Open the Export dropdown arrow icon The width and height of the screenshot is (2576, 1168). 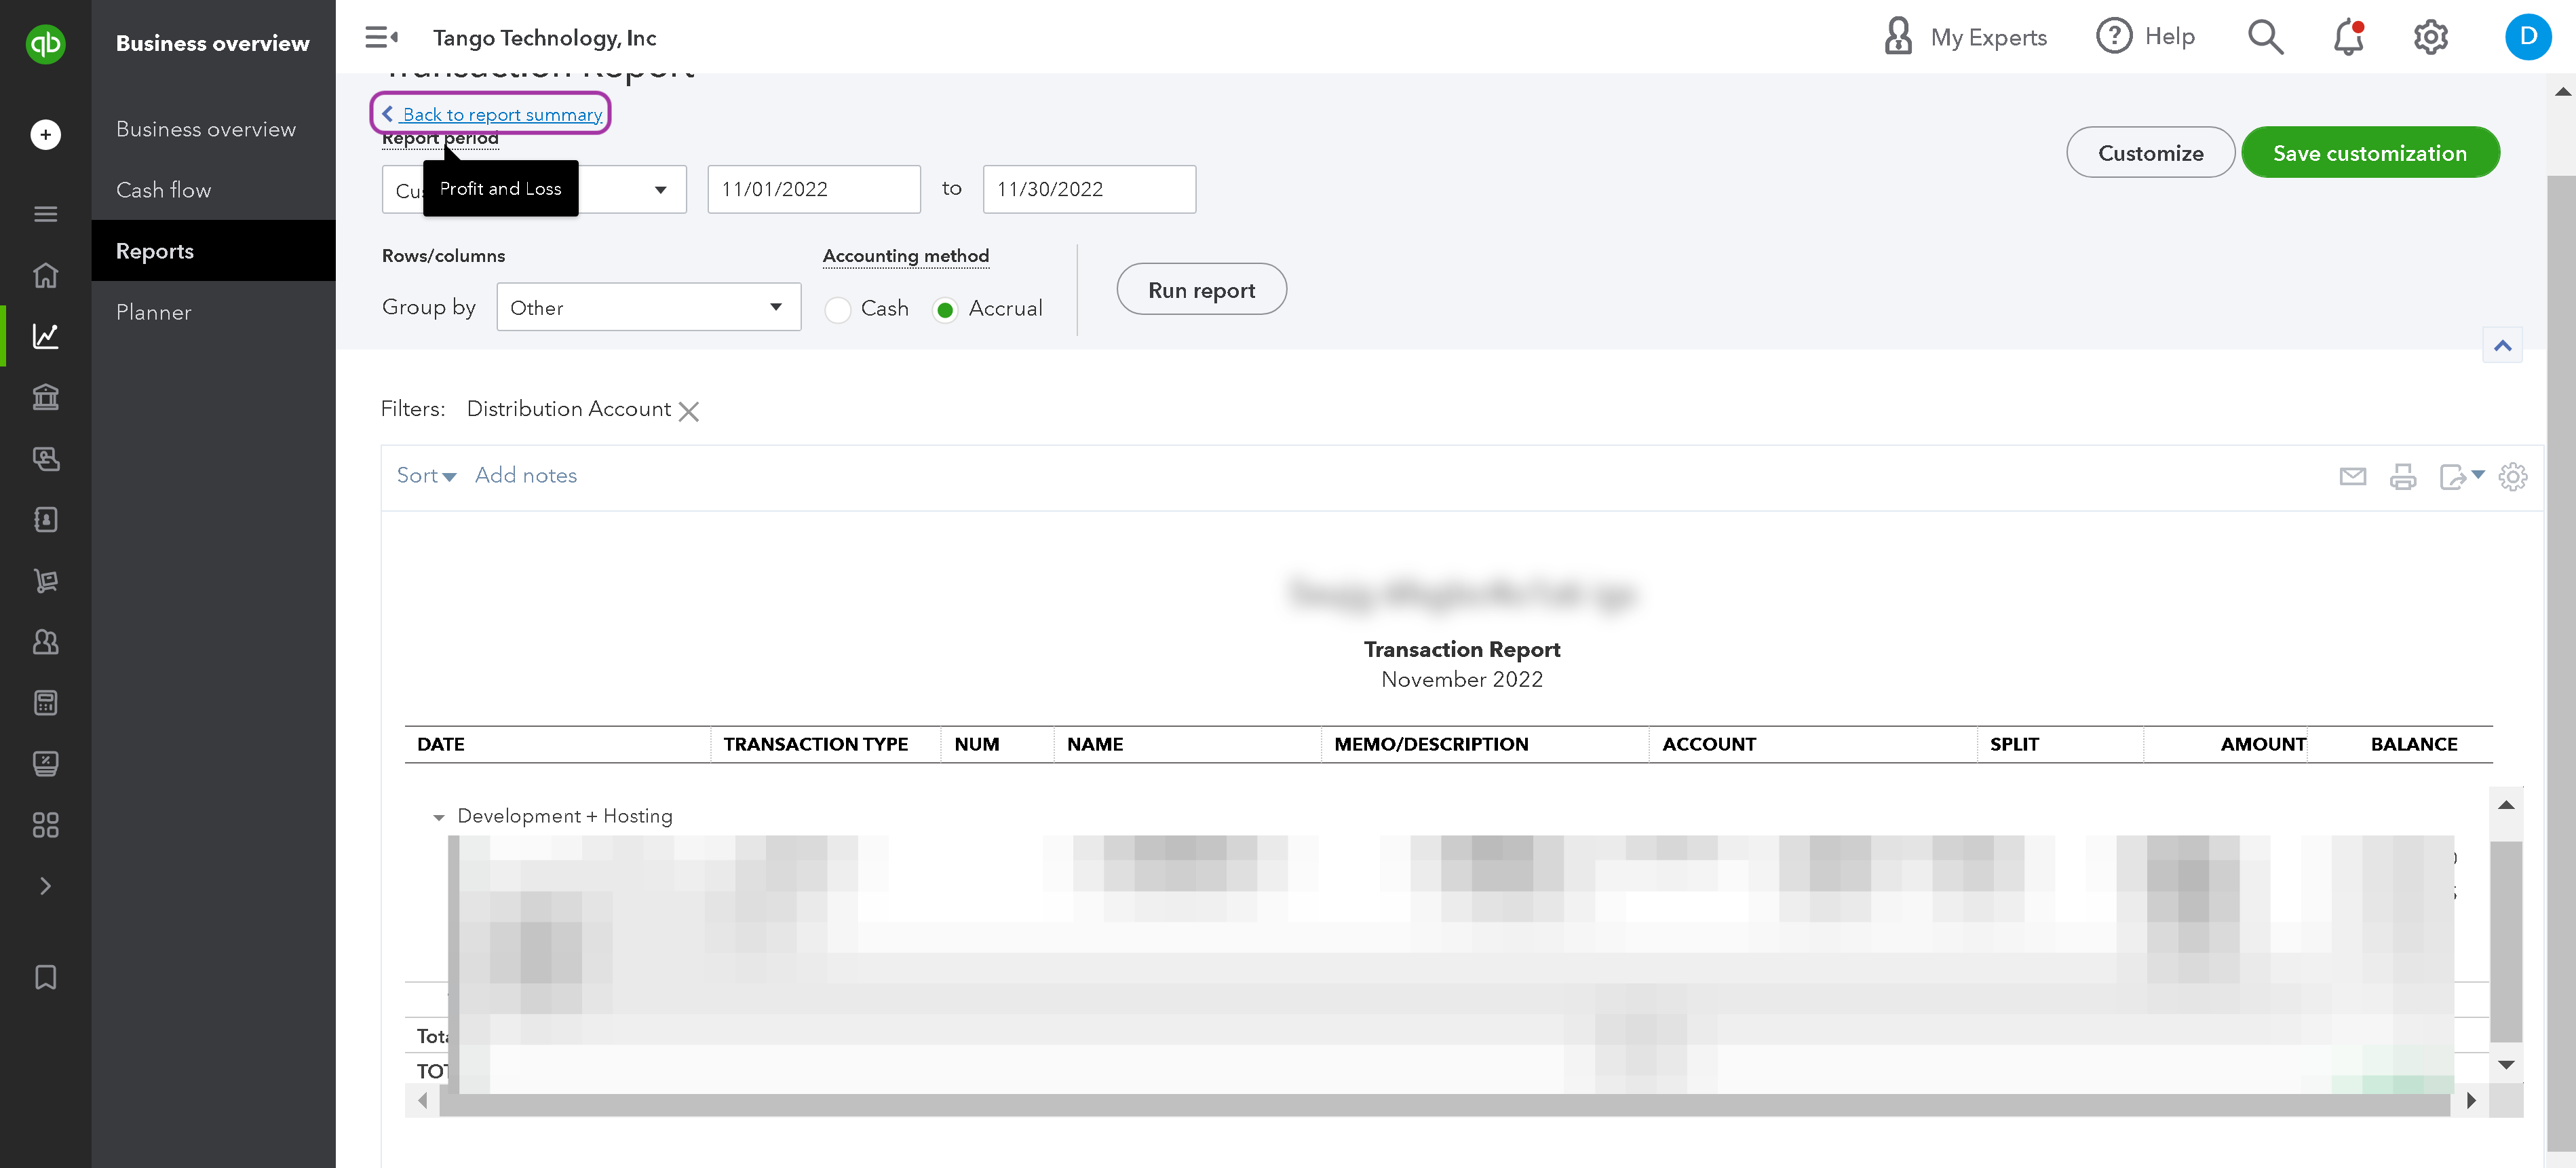(x=2477, y=475)
